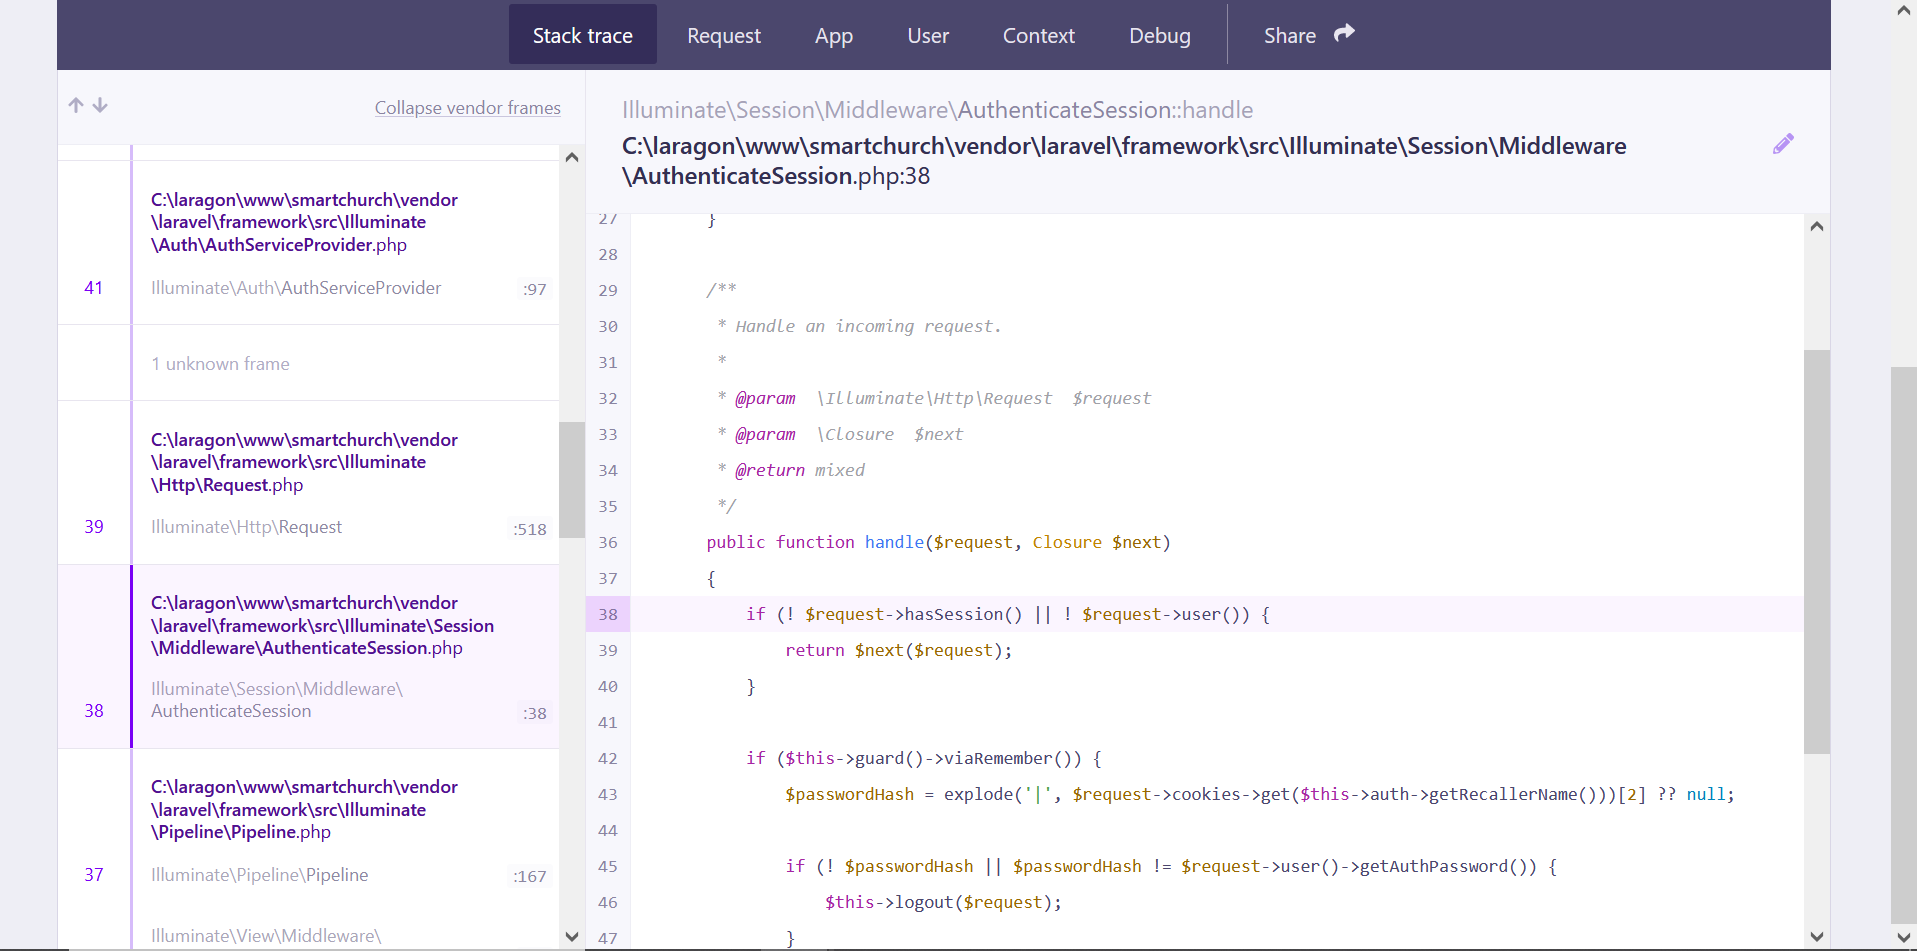Open the Stack trace tab
This screenshot has width=1917, height=951.
pos(583,35)
